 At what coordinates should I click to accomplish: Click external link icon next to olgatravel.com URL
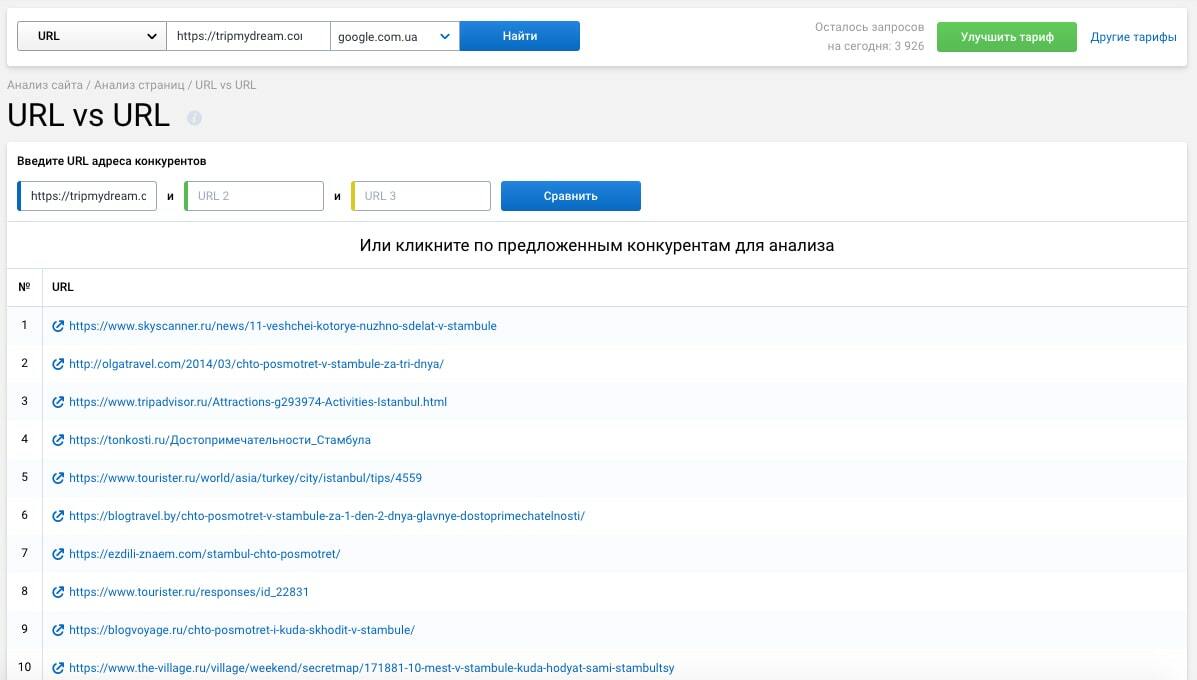pyautogui.click(x=58, y=364)
